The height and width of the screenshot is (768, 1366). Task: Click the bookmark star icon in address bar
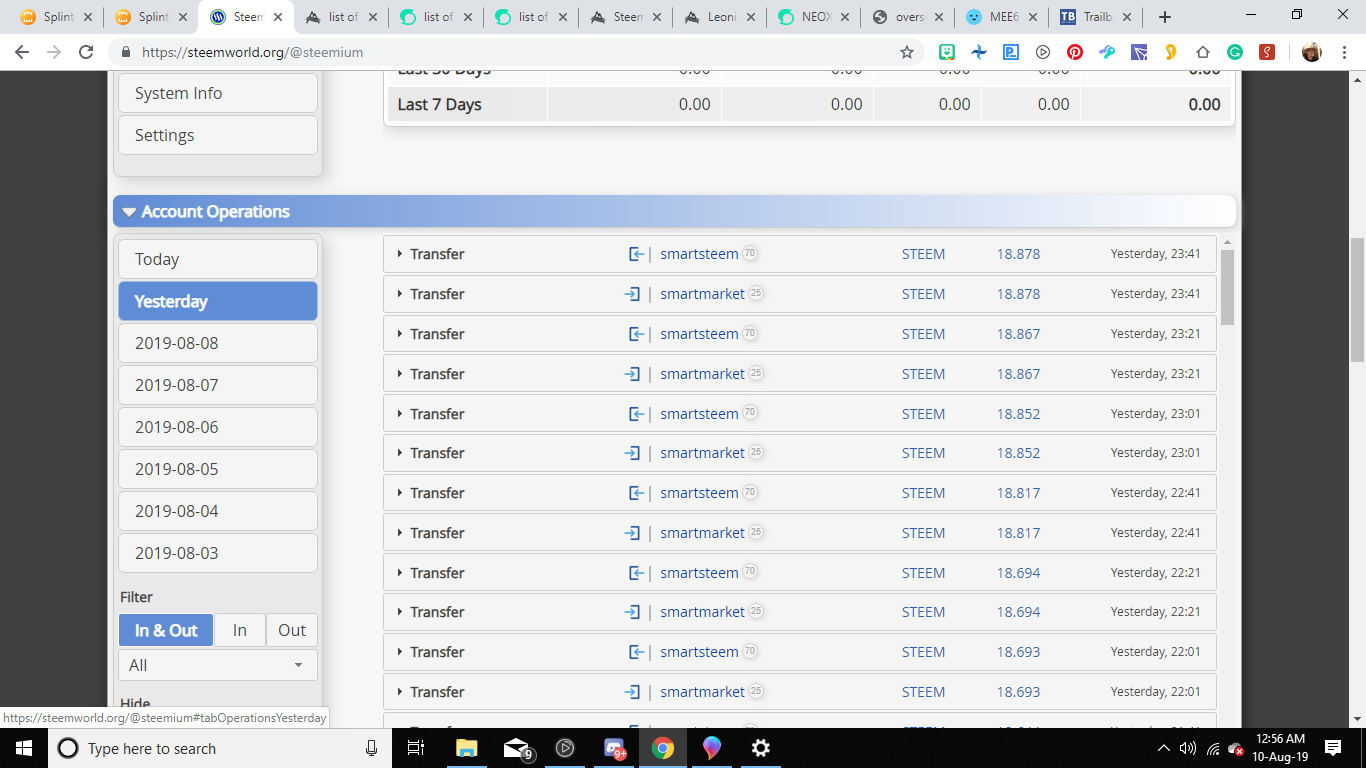[906, 52]
